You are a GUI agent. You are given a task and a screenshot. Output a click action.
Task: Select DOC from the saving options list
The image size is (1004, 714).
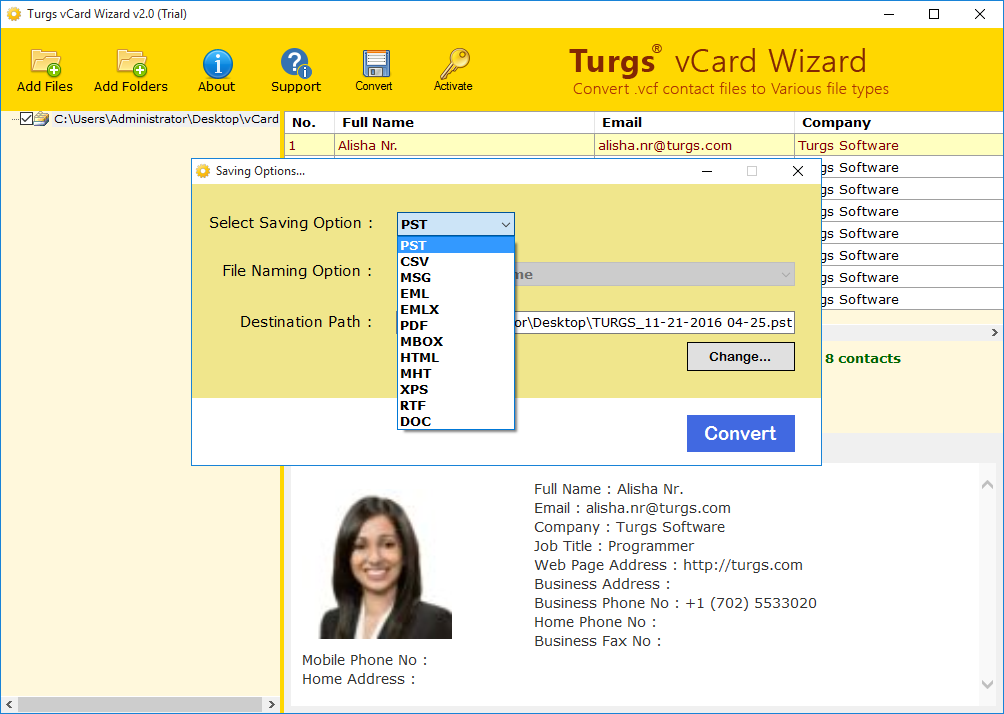pos(455,421)
